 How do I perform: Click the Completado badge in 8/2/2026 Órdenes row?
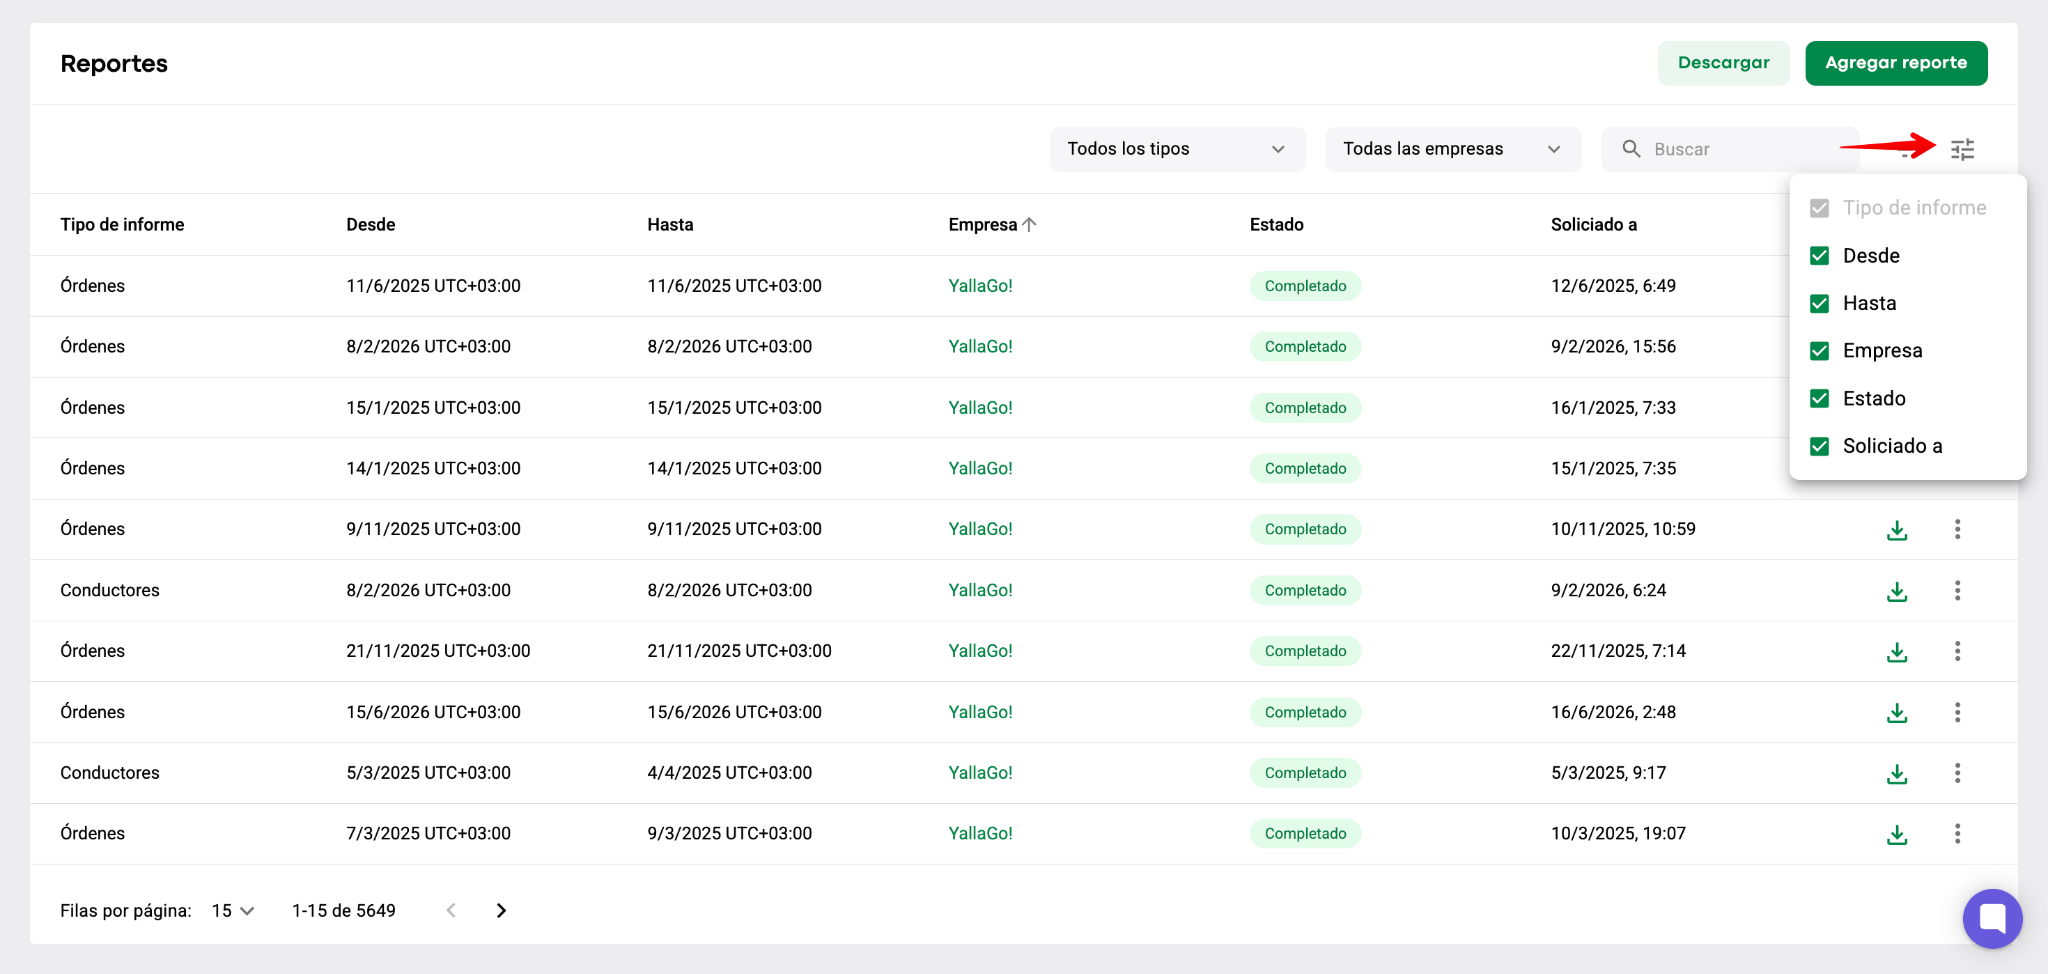coord(1305,347)
